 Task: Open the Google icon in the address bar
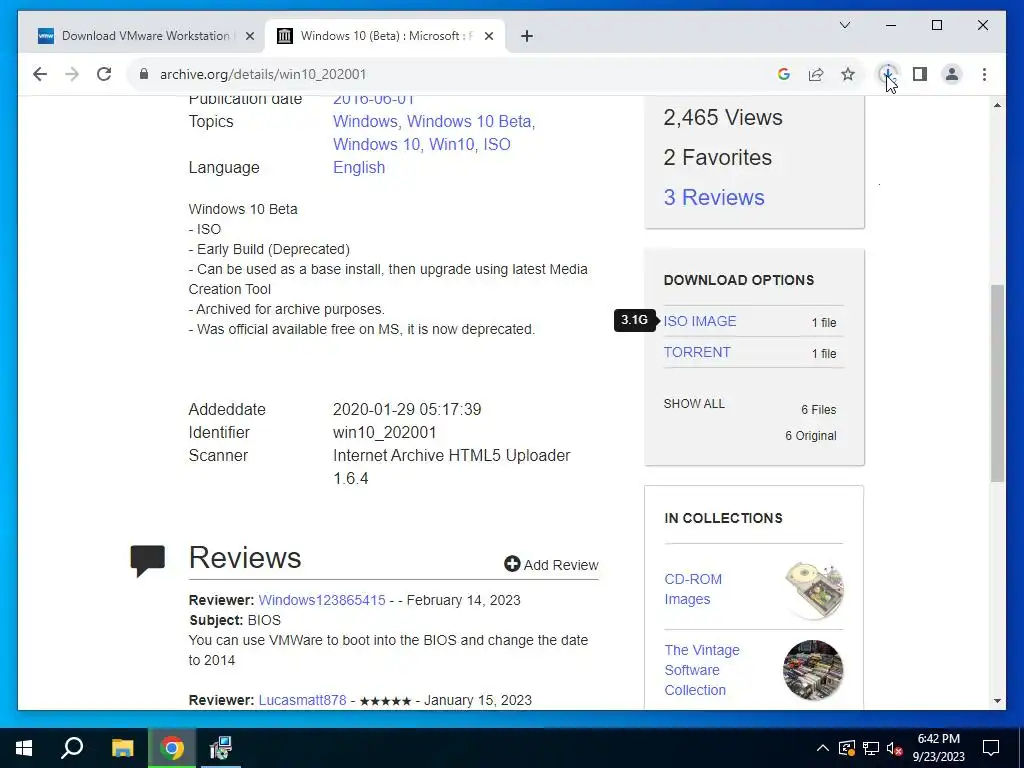tap(784, 74)
